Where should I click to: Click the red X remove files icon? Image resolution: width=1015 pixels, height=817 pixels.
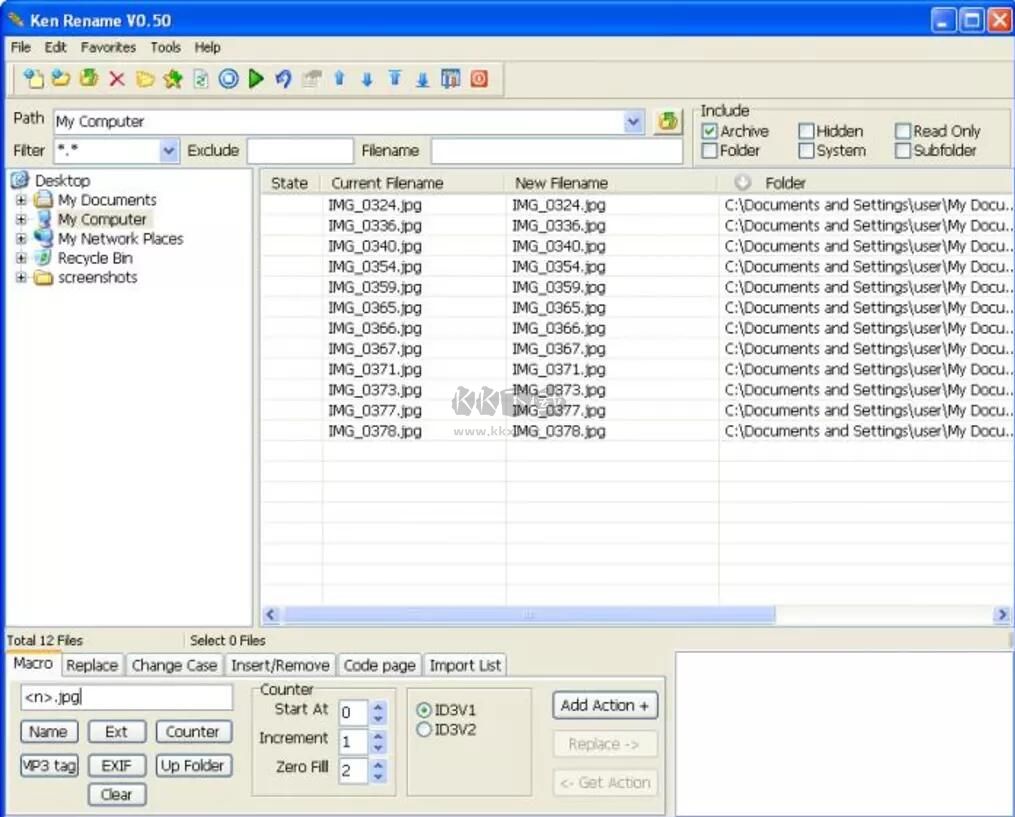(x=117, y=79)
